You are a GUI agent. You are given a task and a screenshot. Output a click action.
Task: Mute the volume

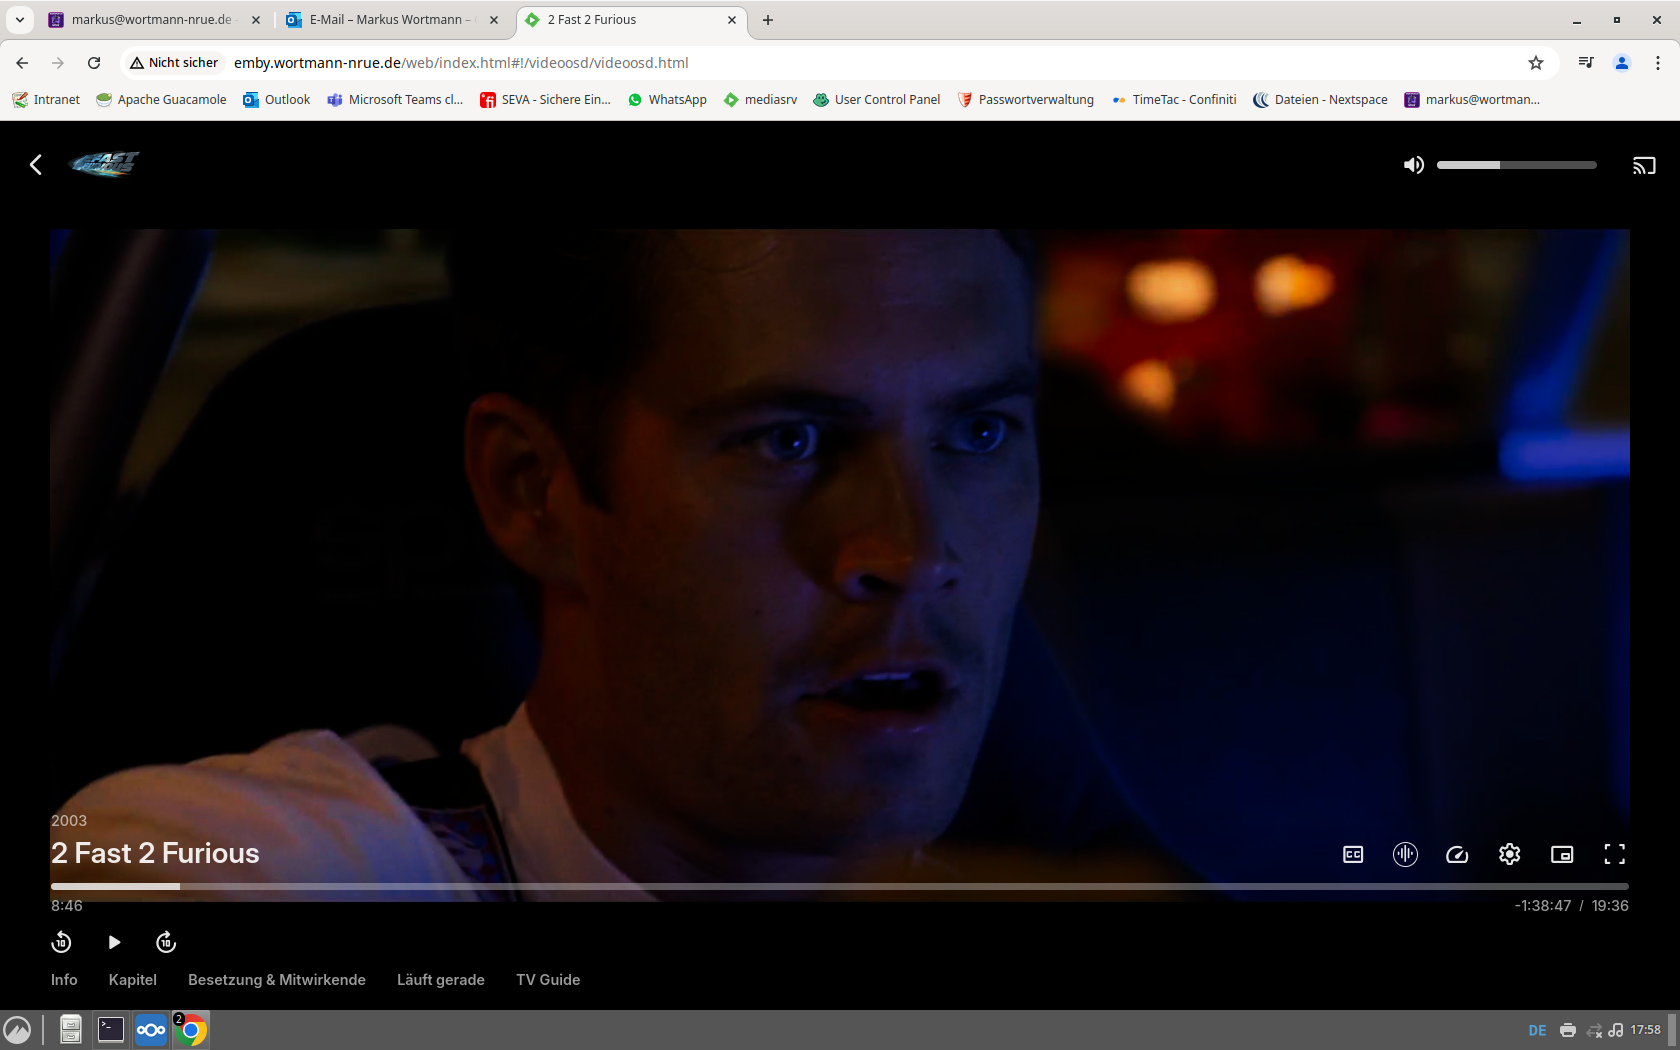point(1414,165)
